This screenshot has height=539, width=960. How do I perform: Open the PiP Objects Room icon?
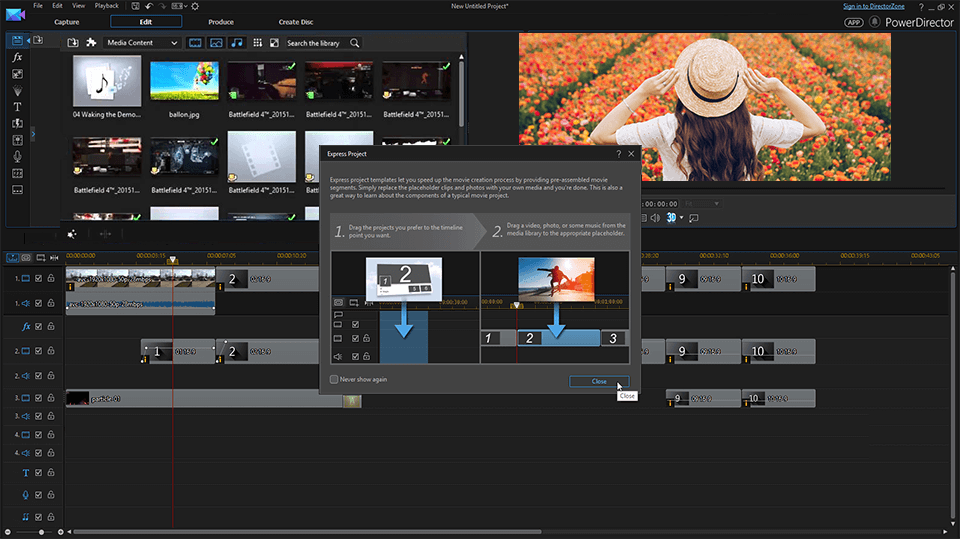point(17,74)
